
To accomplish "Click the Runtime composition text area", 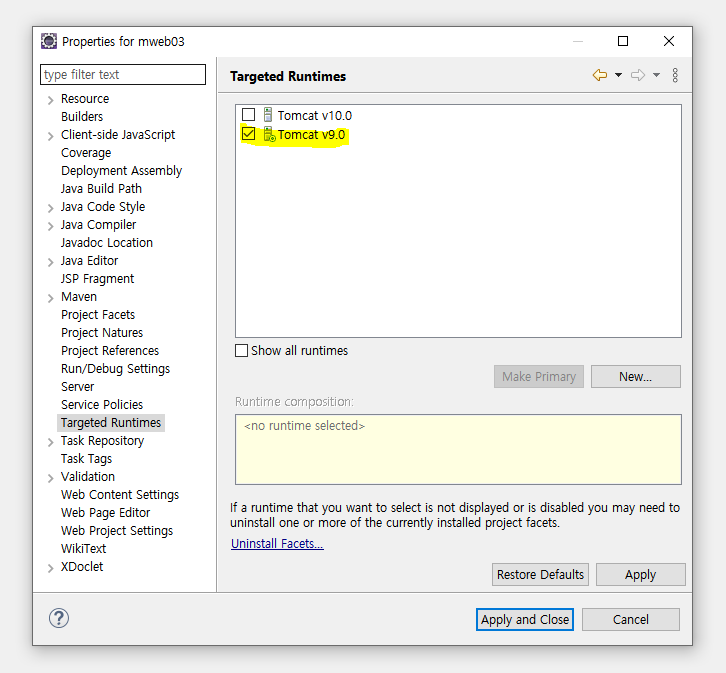I will [458, 449].
